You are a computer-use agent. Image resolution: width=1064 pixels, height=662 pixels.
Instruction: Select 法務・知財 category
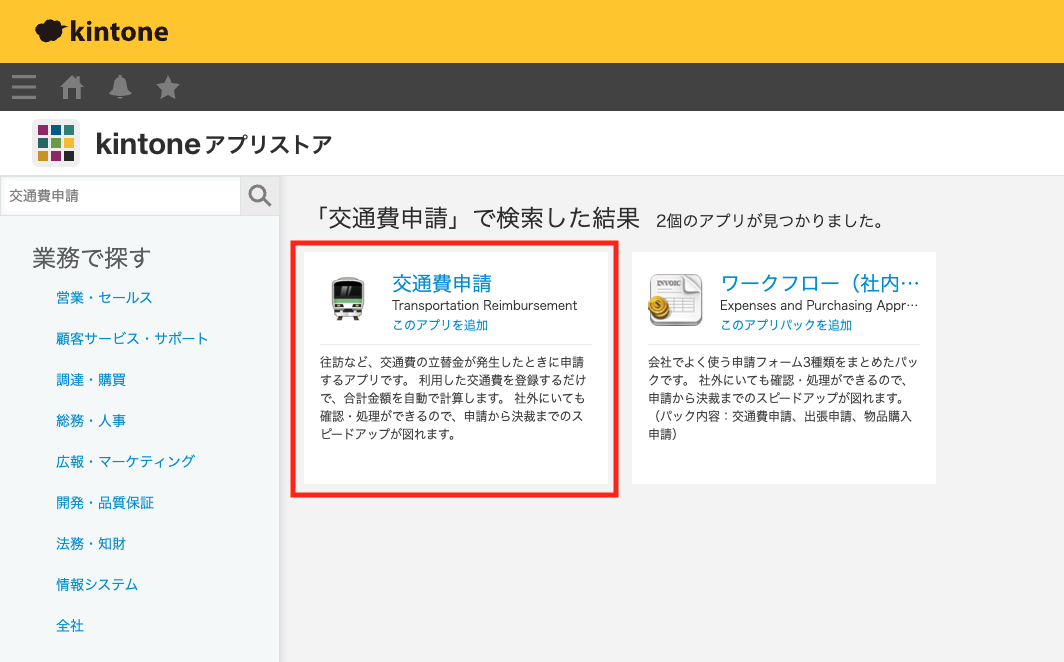pos(91,543)
